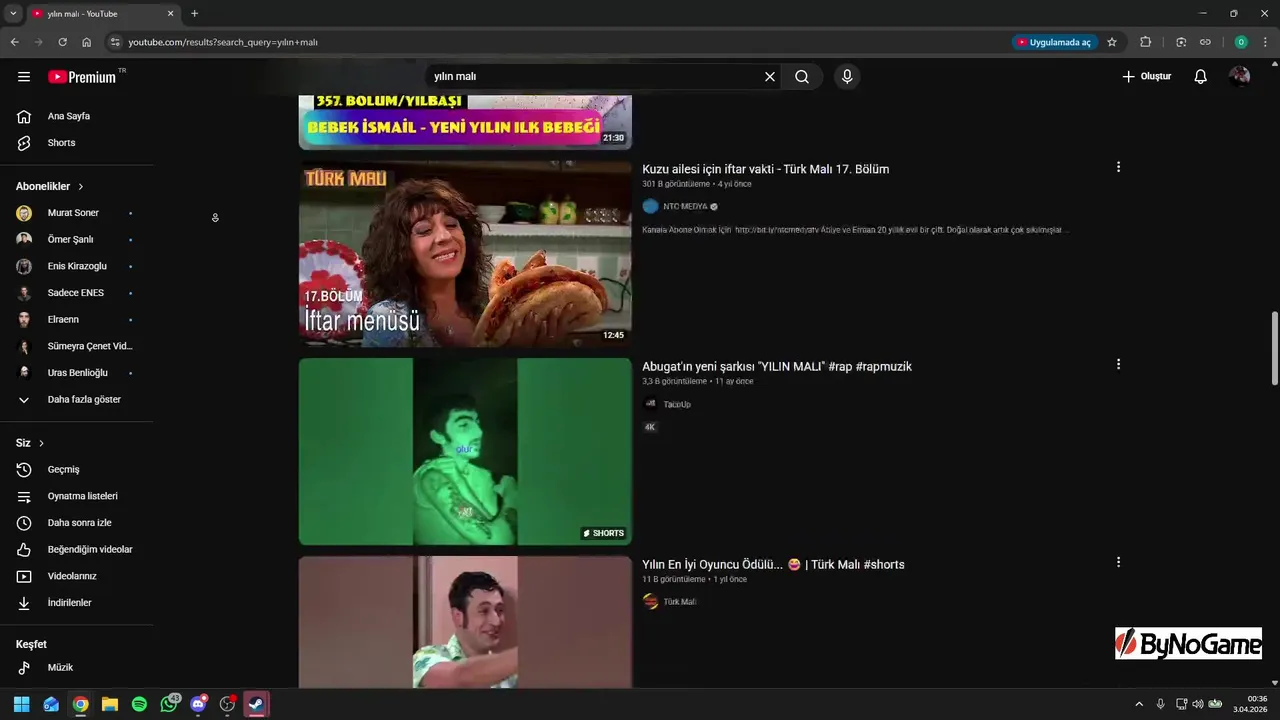Open NTC MEDYA channel link
1280x720 pixels.
tap(684, 206)
